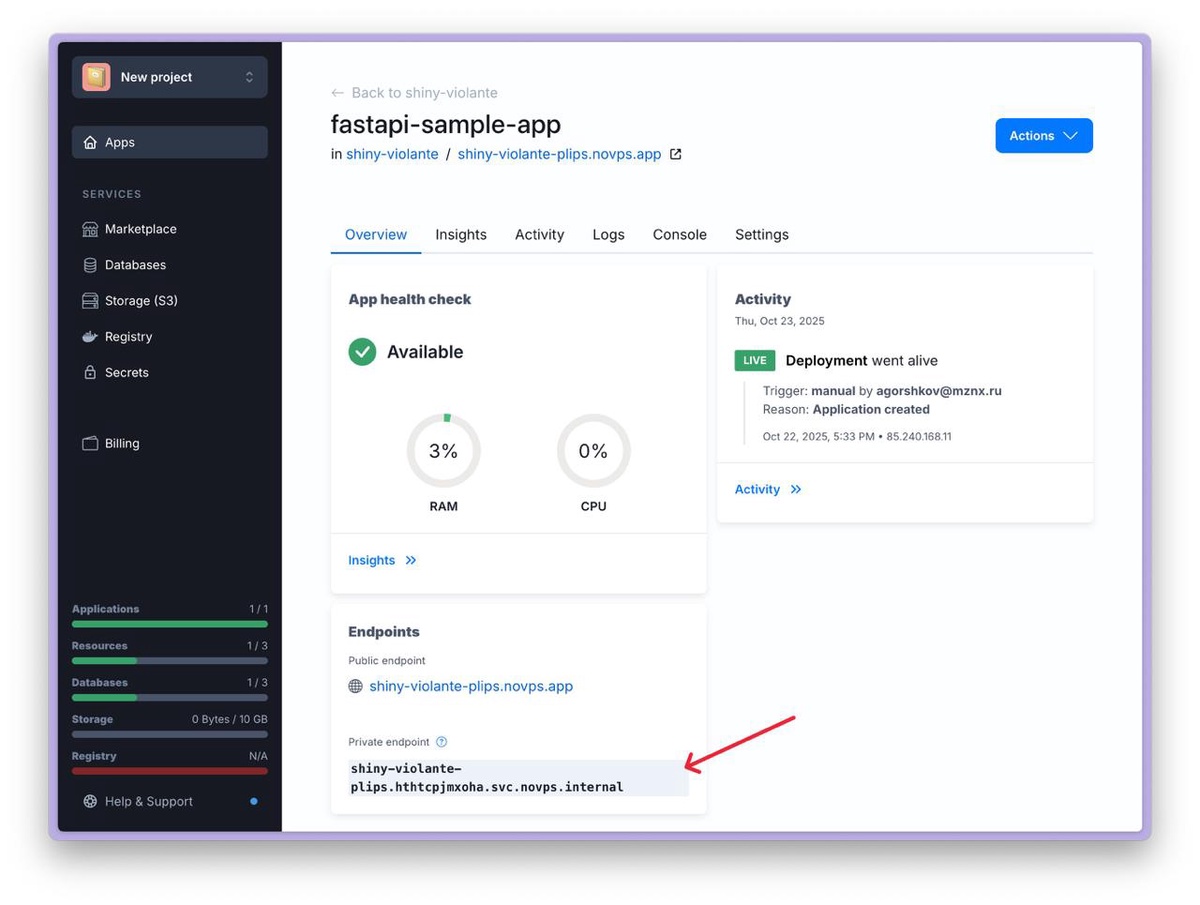Image resolution: width=1200 pixels, height=905 pixels.
Task: Expand the Actions dropdown button
Action: point(1043,136)
